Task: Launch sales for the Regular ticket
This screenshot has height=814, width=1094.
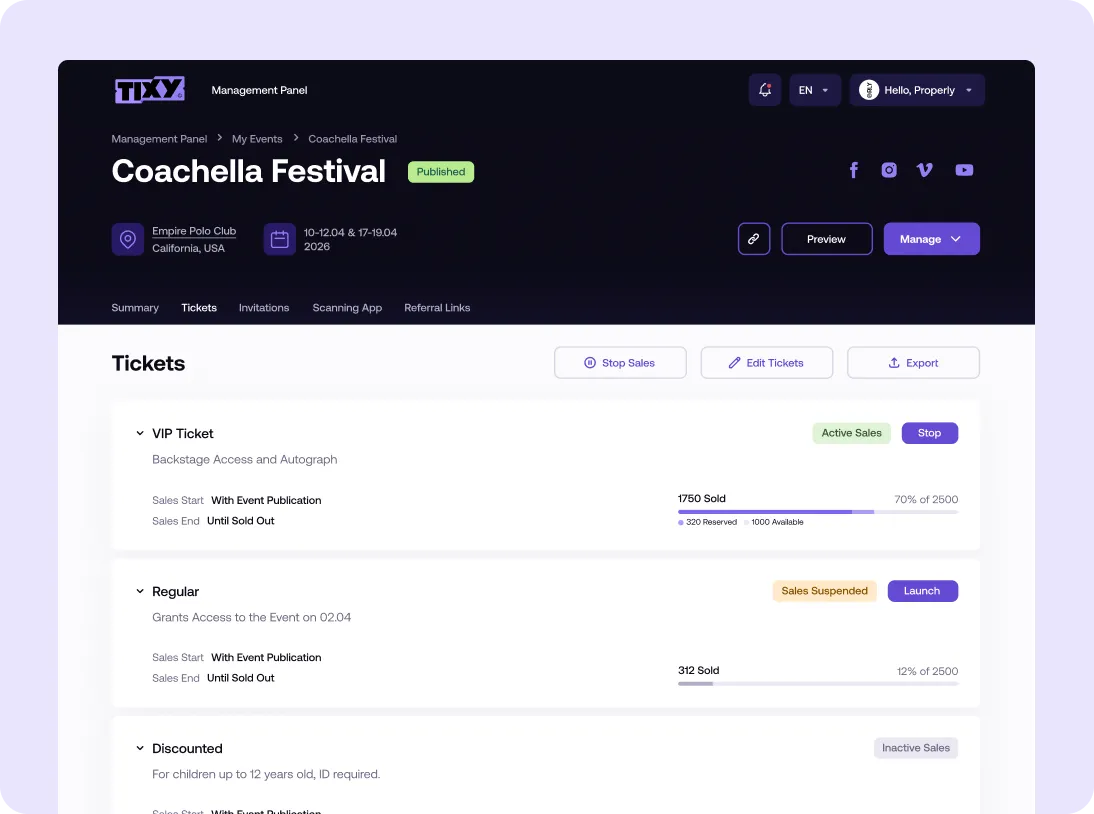Action: point(922,591)
